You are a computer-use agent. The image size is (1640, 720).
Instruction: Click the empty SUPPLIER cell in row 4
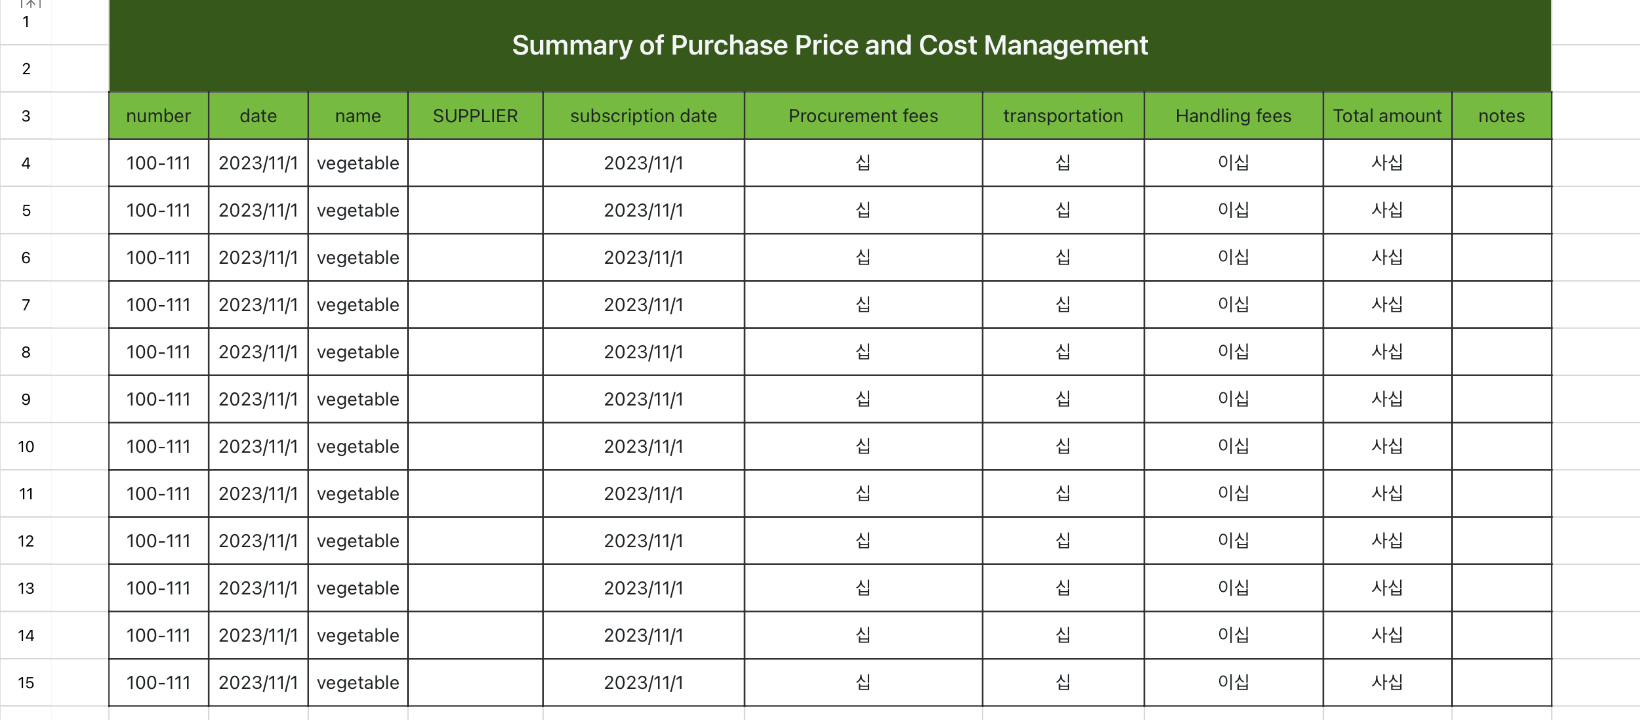(x=475, y=163)
